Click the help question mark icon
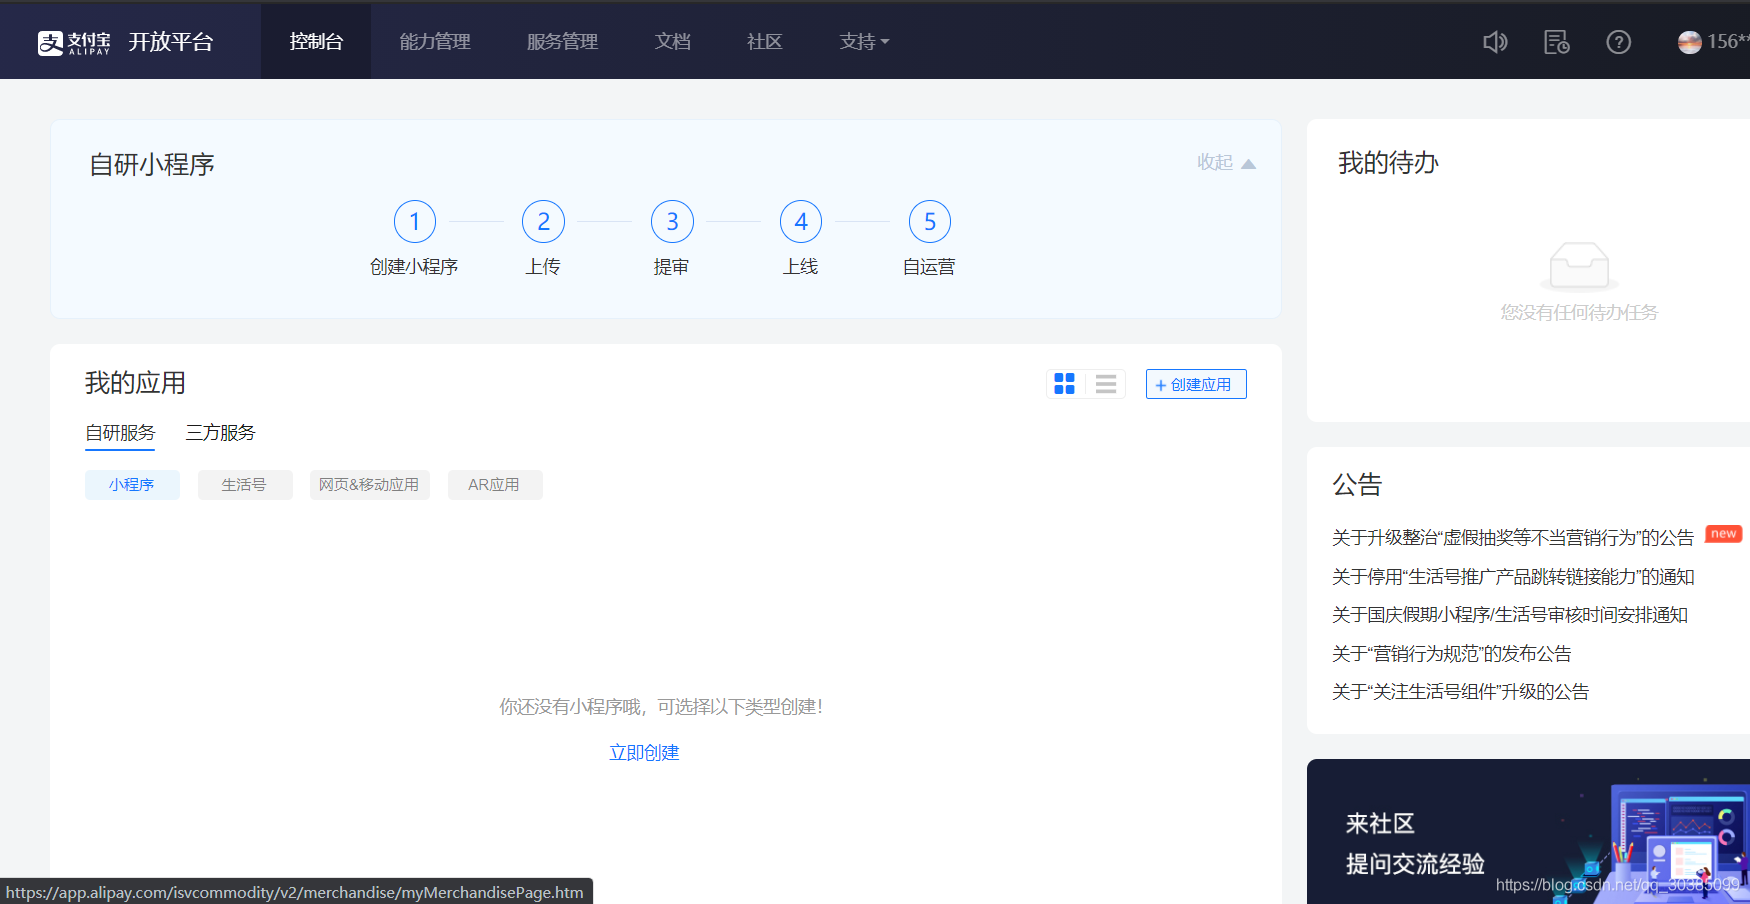This screenshot has width=1750, height=904. point(1618,41)
